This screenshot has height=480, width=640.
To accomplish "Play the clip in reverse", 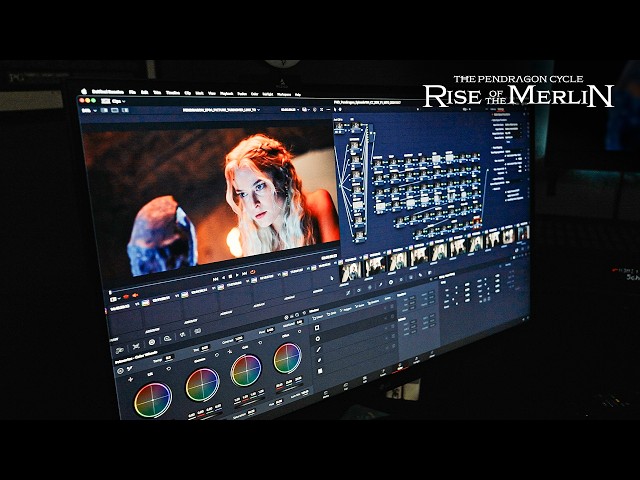I will pos(223,278).
